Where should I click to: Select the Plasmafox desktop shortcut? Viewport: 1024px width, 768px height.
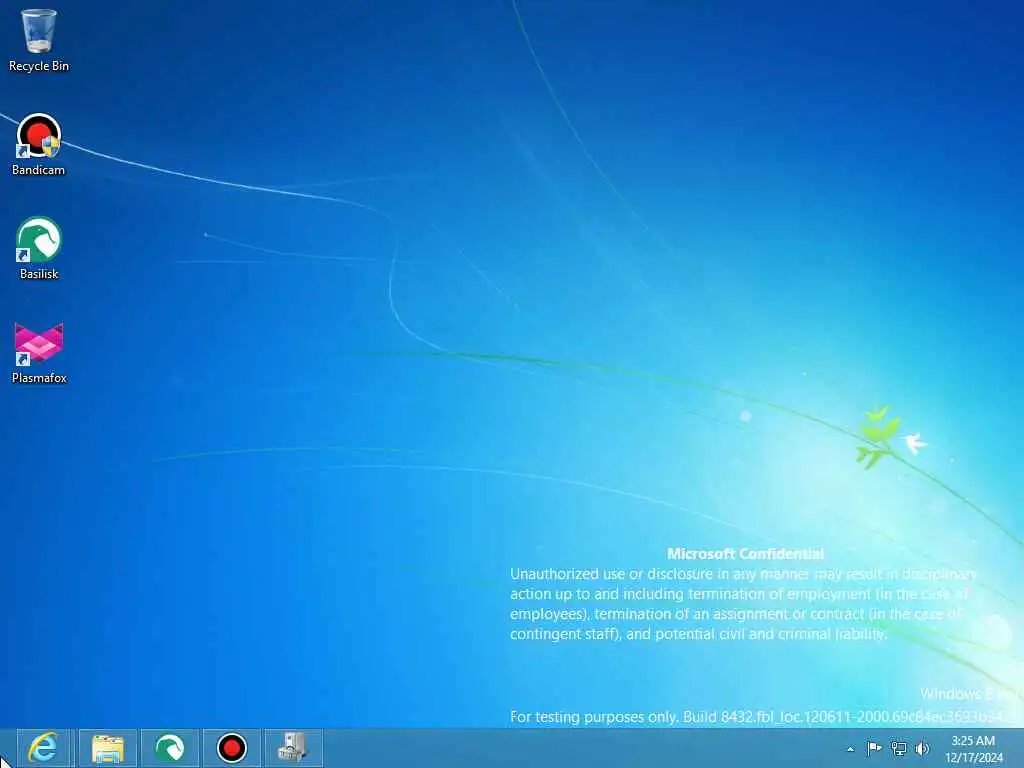pos(39,353)
